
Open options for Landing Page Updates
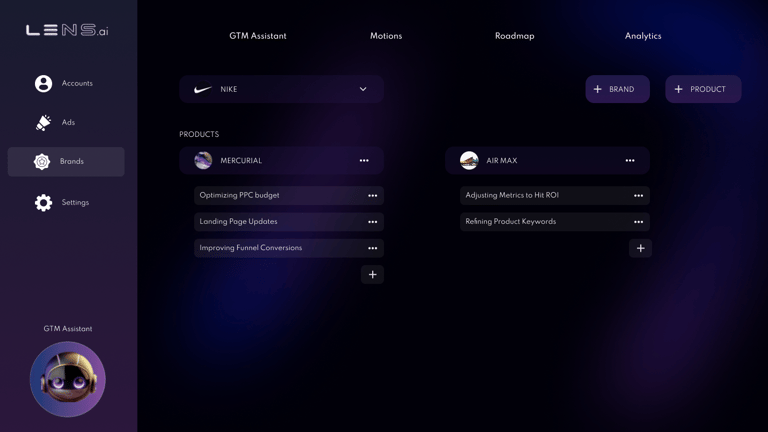[x=373, y=222]
